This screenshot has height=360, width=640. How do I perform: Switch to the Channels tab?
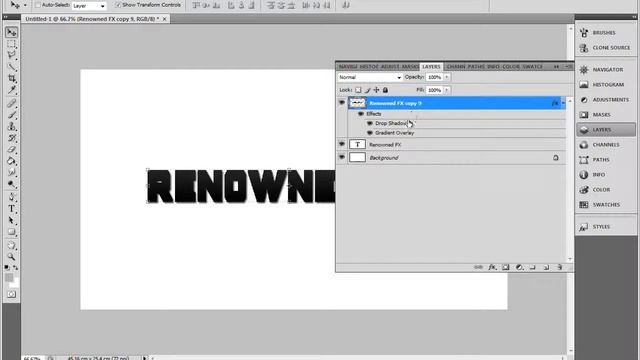456,67
